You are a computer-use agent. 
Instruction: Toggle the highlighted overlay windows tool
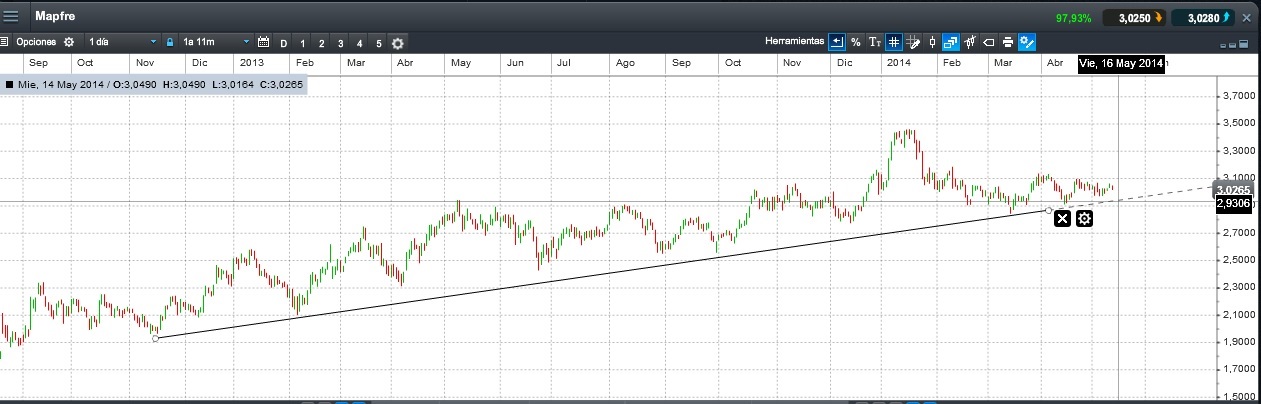pyautogui.click(x=950, y=42)
